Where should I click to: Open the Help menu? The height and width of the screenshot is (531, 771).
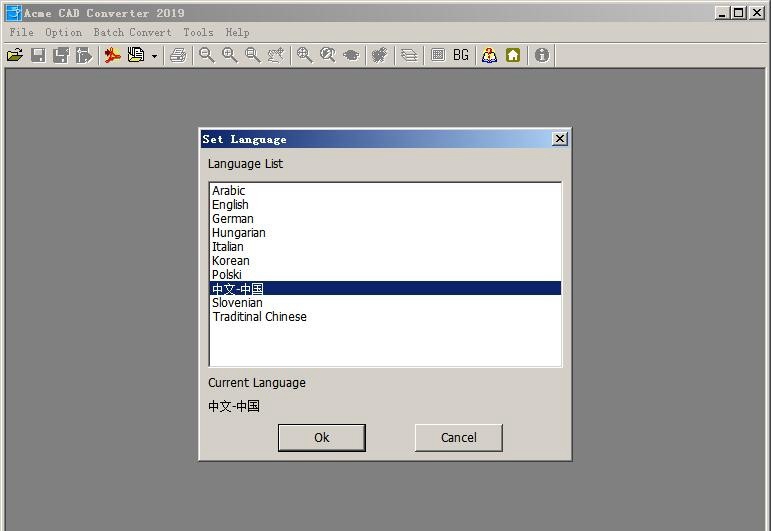pyautogui.click(x=237, y=32)
